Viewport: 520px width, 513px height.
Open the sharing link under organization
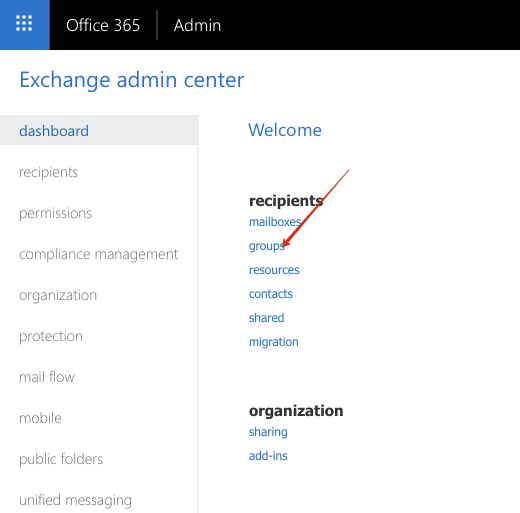[x=268, y=432]
